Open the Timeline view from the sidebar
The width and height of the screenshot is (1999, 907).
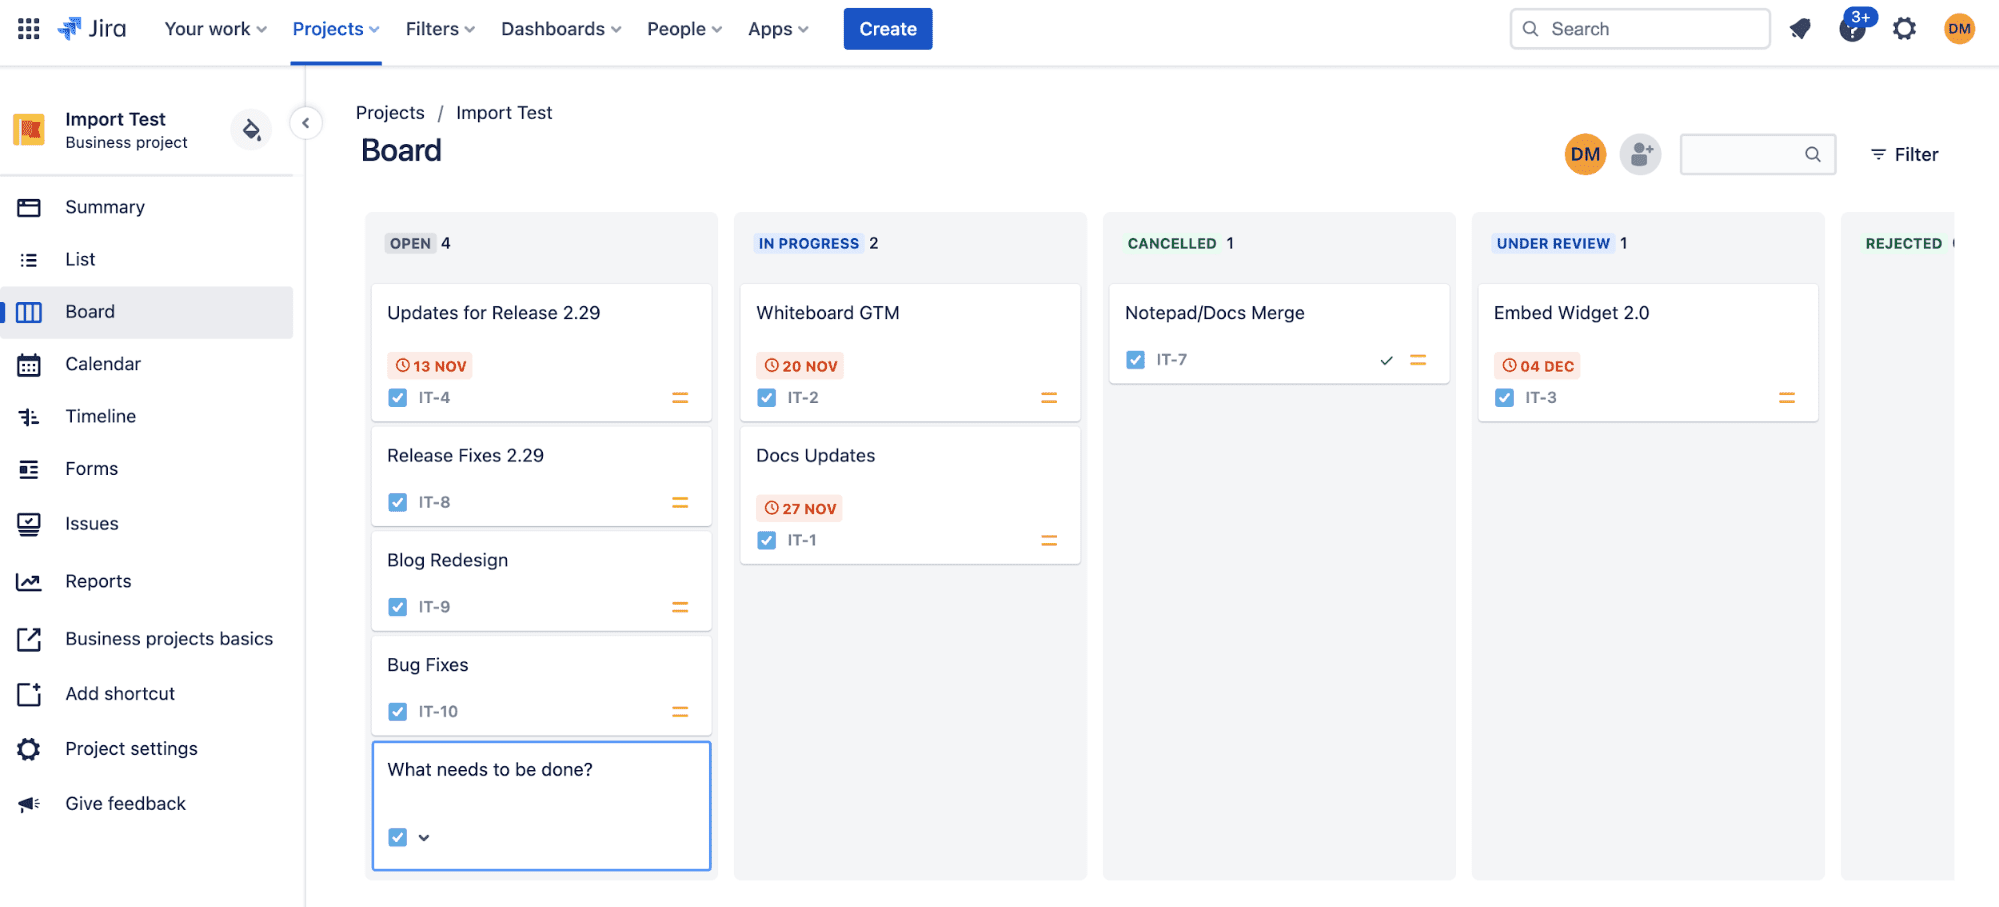[100, 416]
